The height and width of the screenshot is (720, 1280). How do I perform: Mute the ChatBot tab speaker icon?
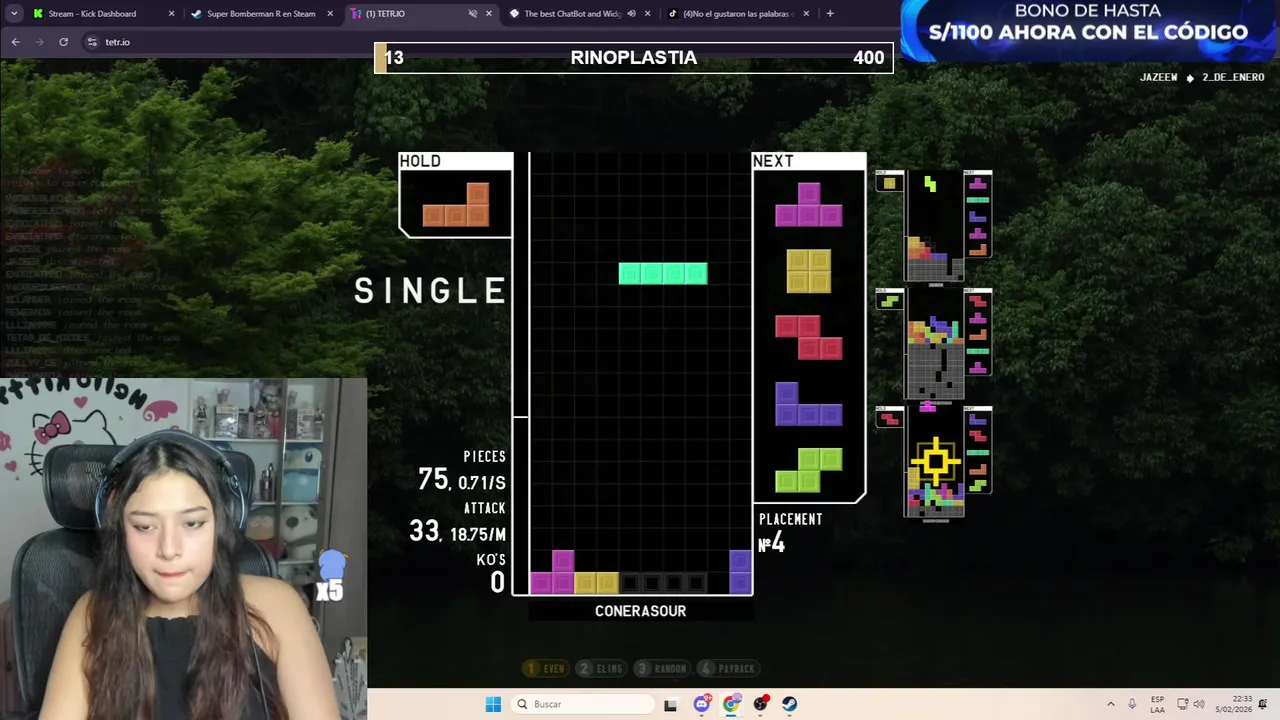[x=631, y=14]
